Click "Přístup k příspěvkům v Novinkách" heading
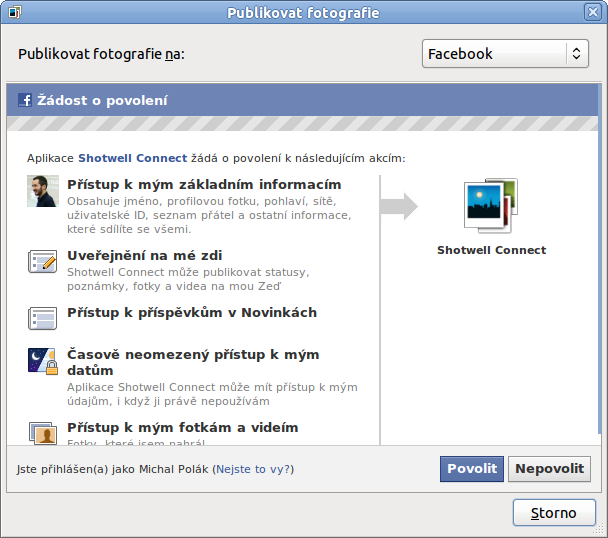The image size is (608, 538). tap(192, 313)
